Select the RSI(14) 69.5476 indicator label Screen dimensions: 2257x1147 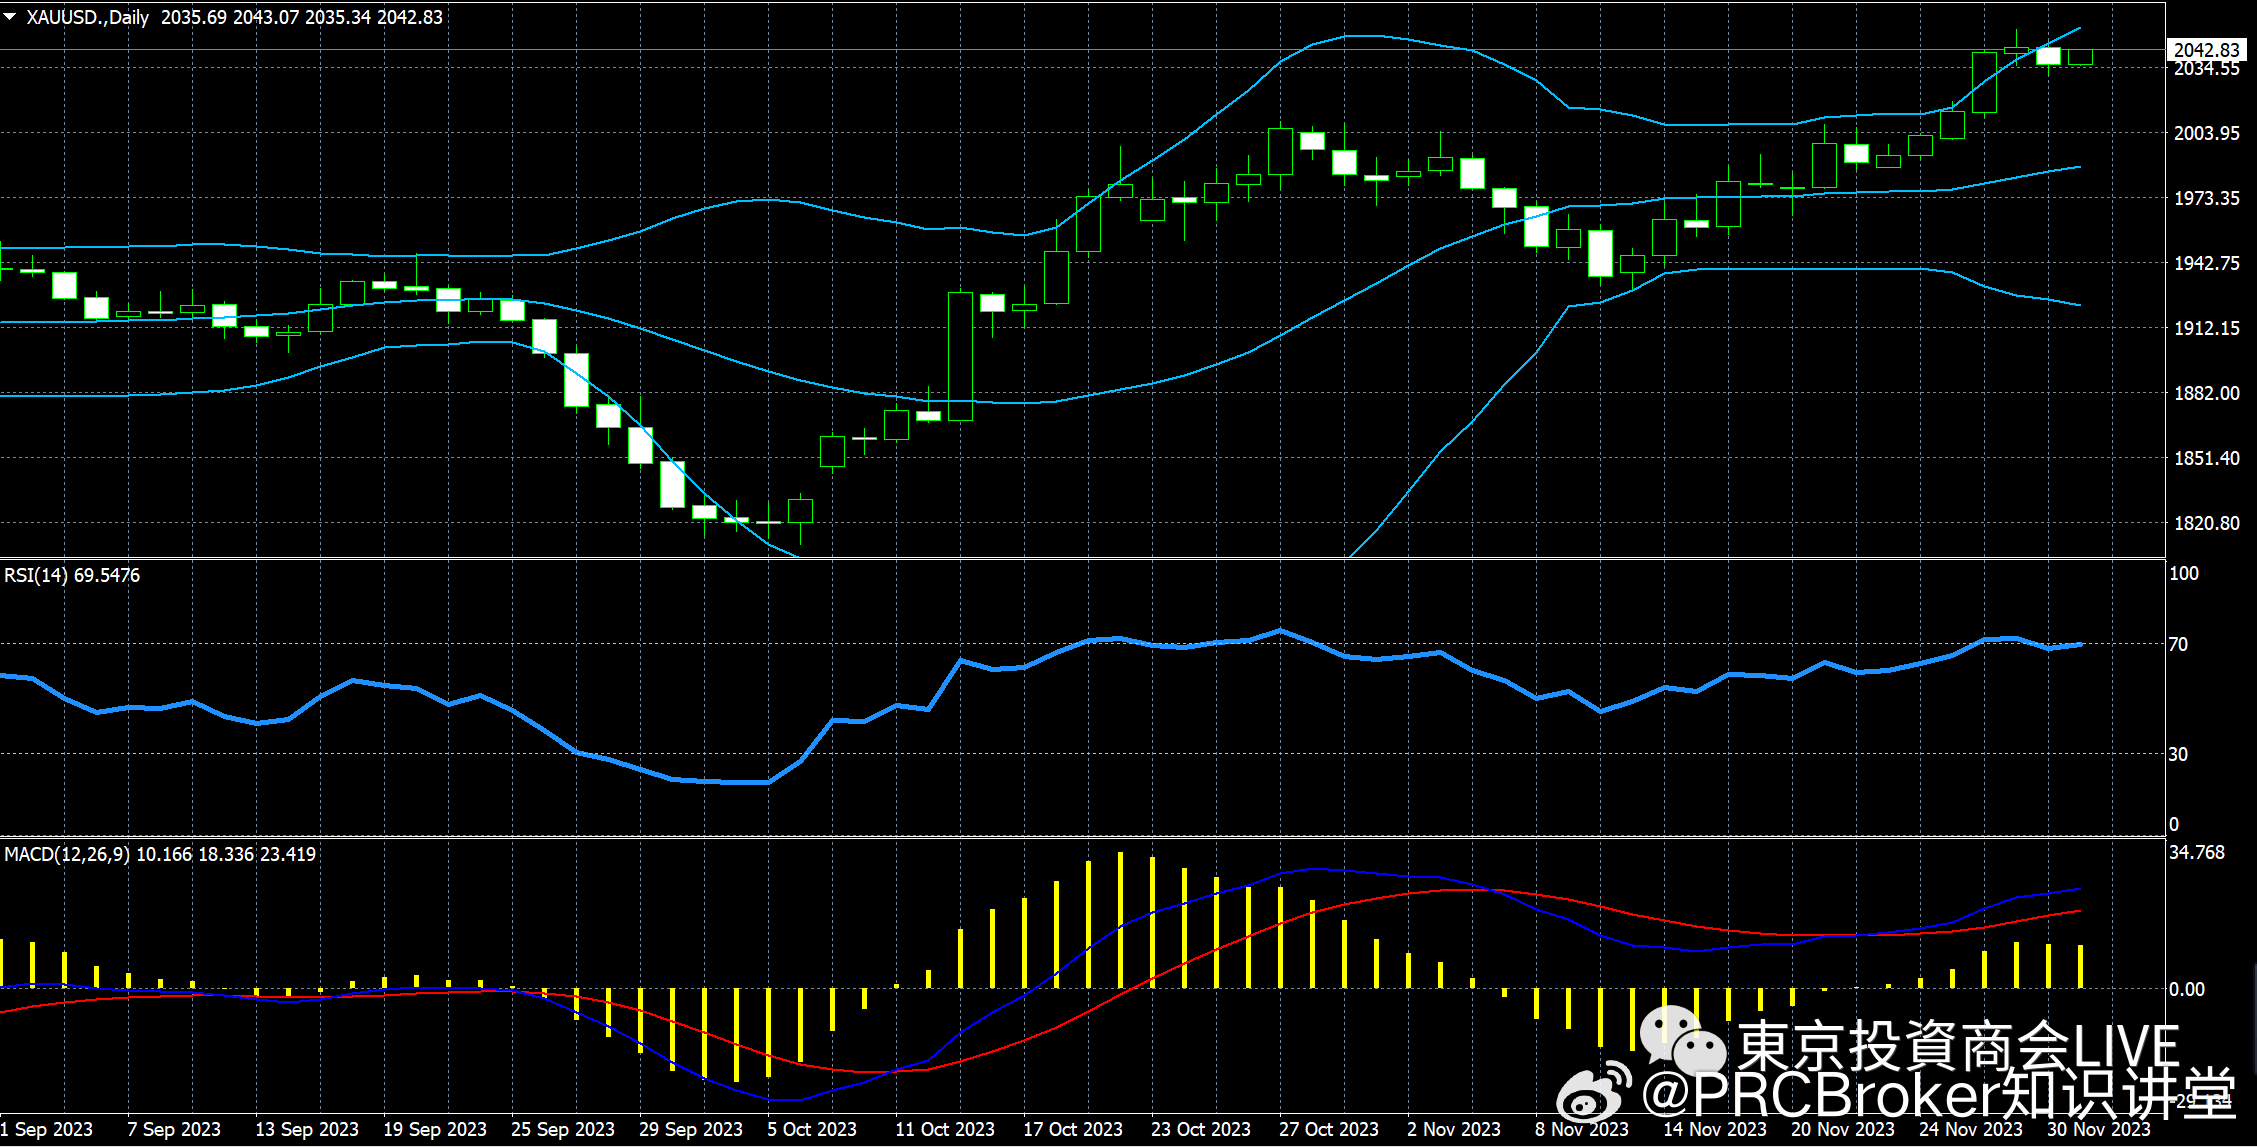[x=72, y=575]
